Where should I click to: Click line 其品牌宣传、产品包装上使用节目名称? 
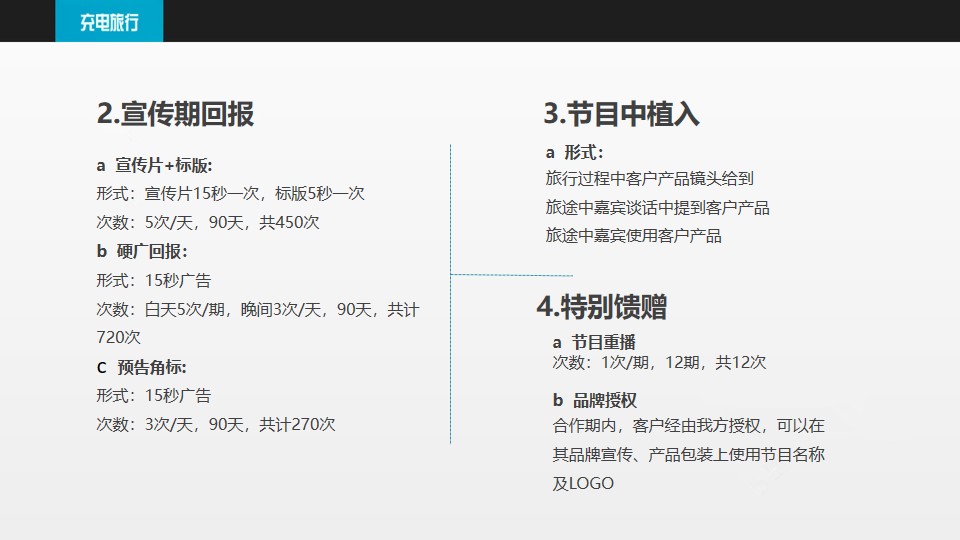(688, 454)
